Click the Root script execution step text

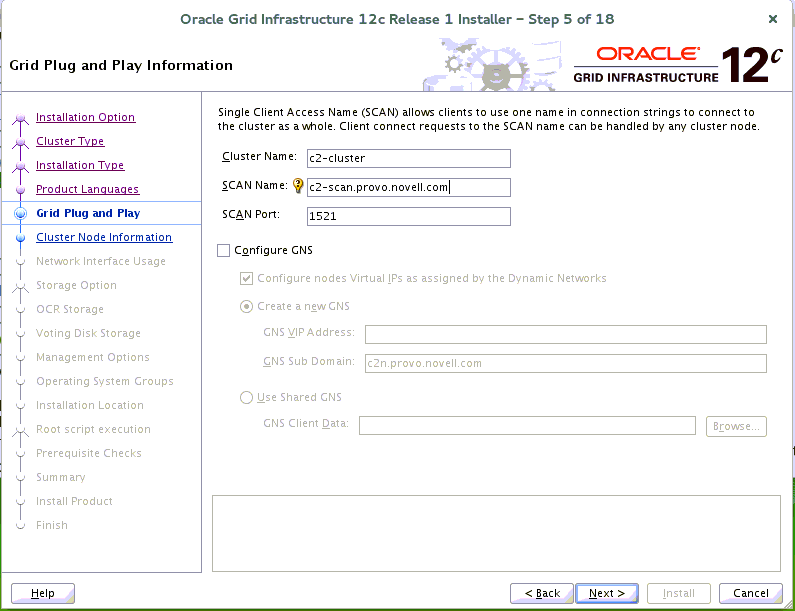tap(93, 429)
